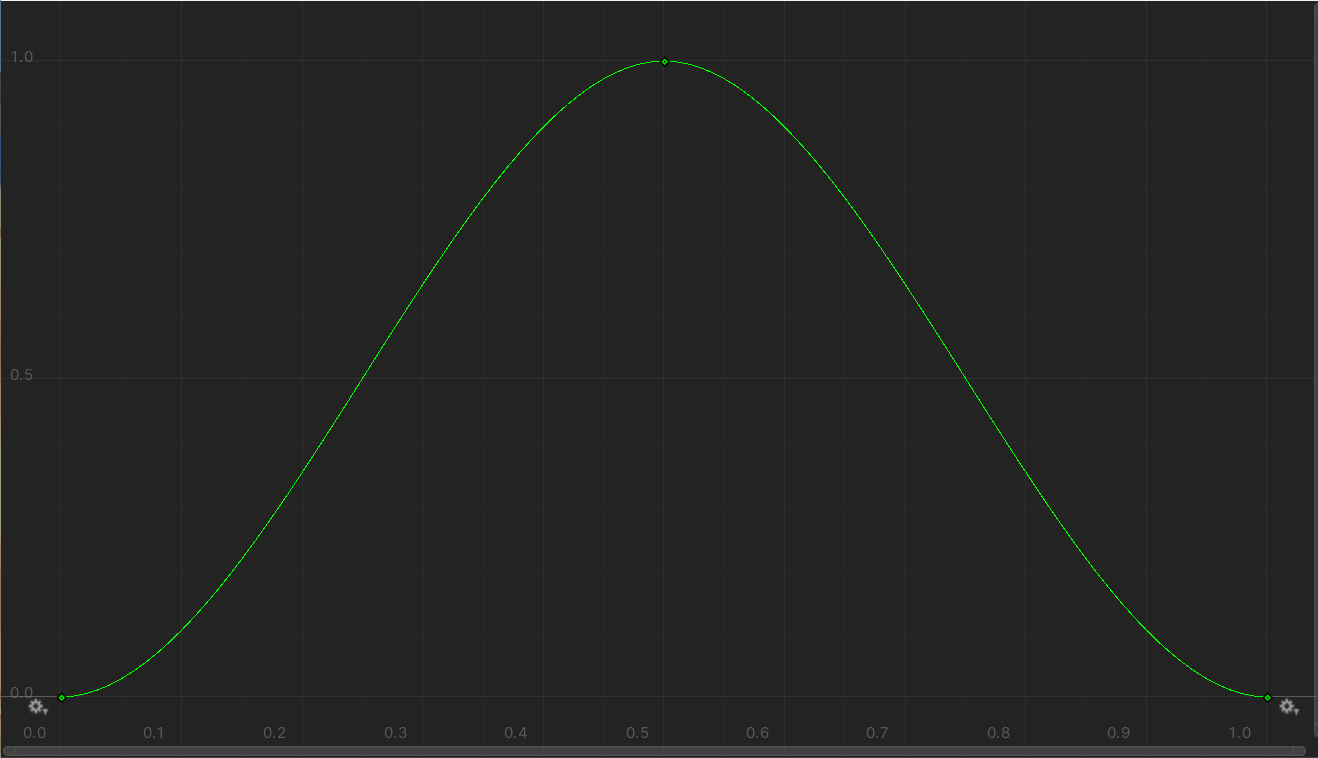Click the 0.1 time axis label
The image size is (1318, 758).
click(x=154, y=733)
